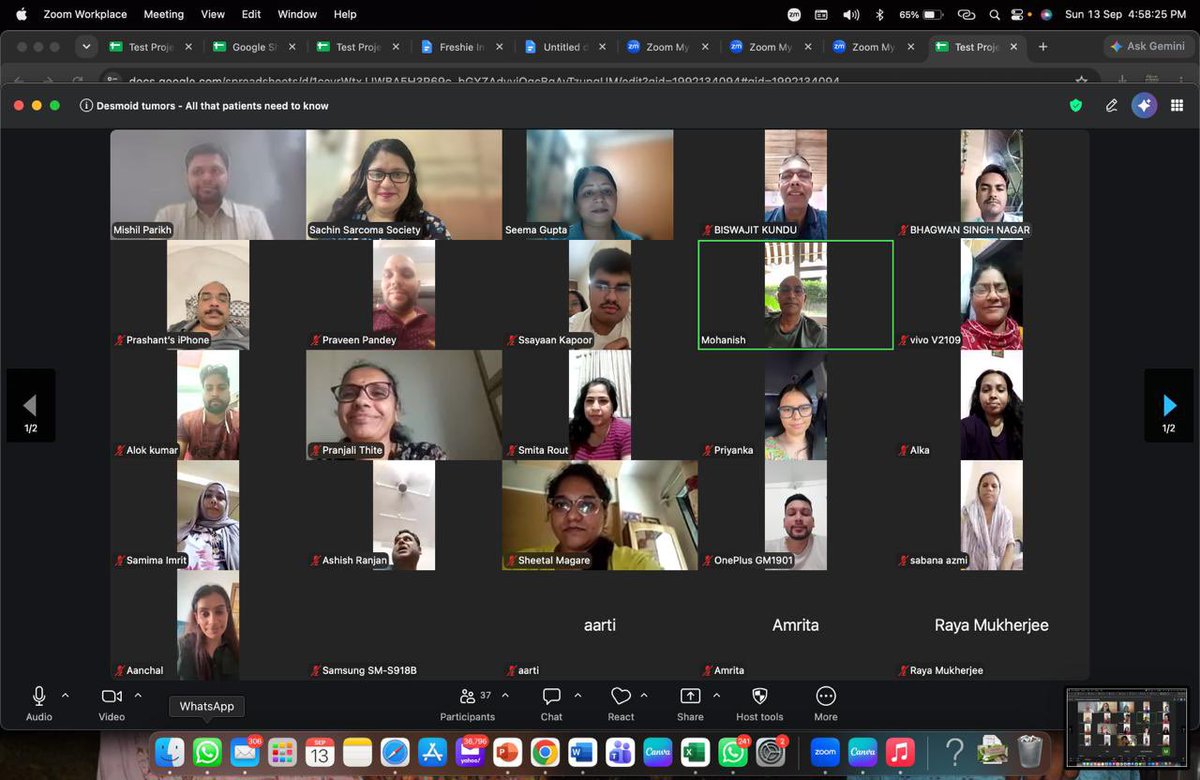Open the React heart icon
This screenshot has height=780, width=1200.
coord(621,696)
